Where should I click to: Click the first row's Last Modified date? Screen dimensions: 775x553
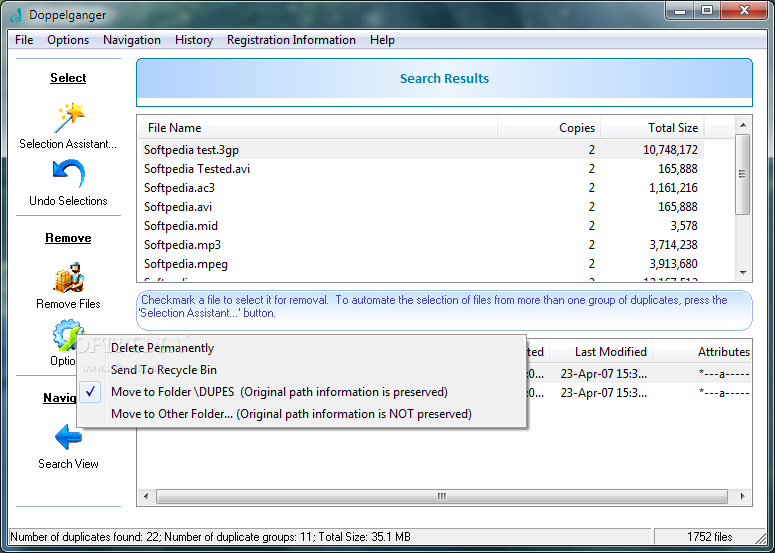click(603, 374)
